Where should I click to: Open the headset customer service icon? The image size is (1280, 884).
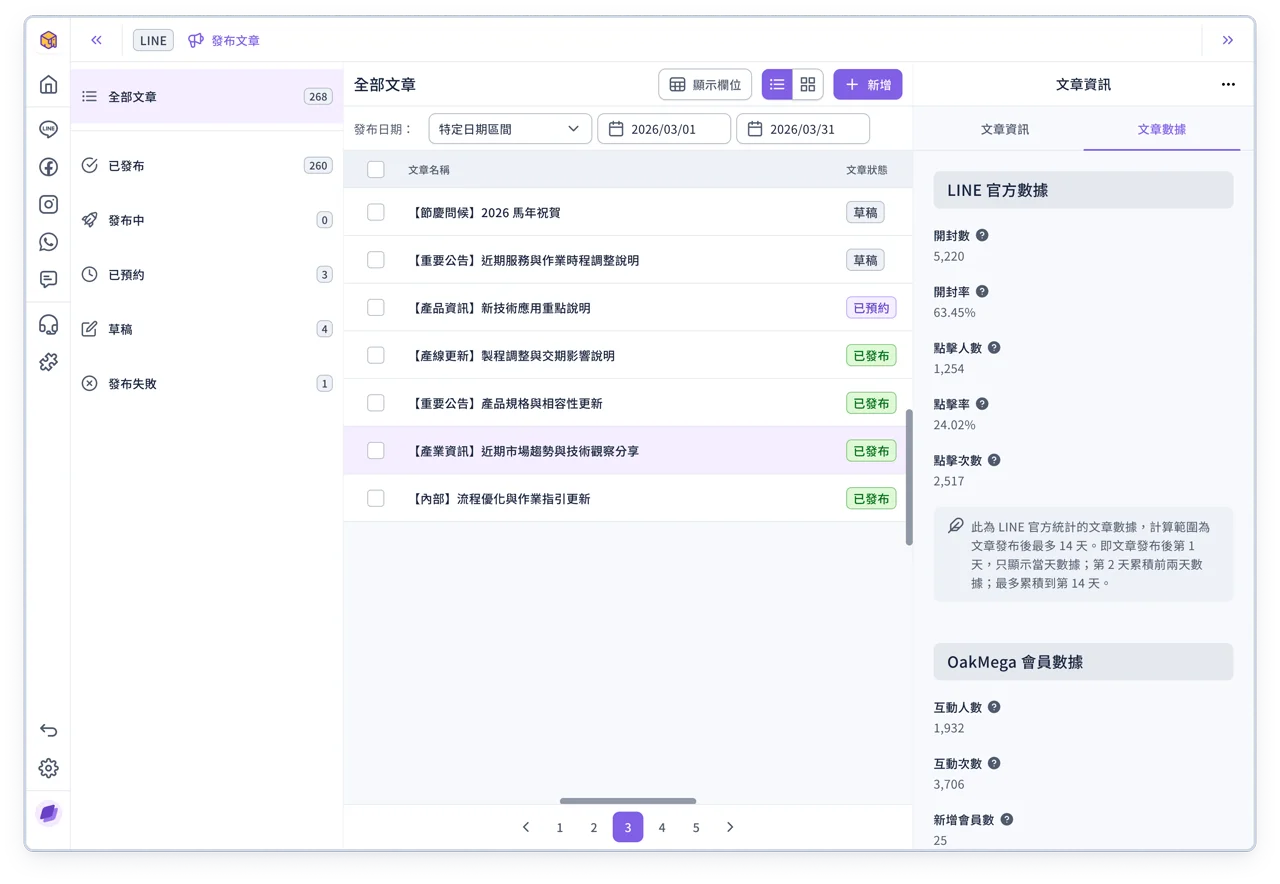click(x=48, y=324)
